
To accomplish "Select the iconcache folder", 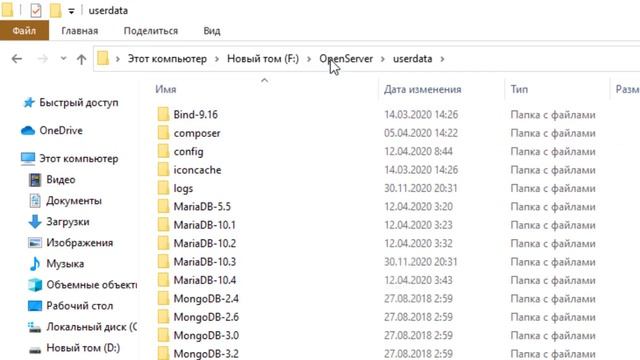I will coord(197,170).
